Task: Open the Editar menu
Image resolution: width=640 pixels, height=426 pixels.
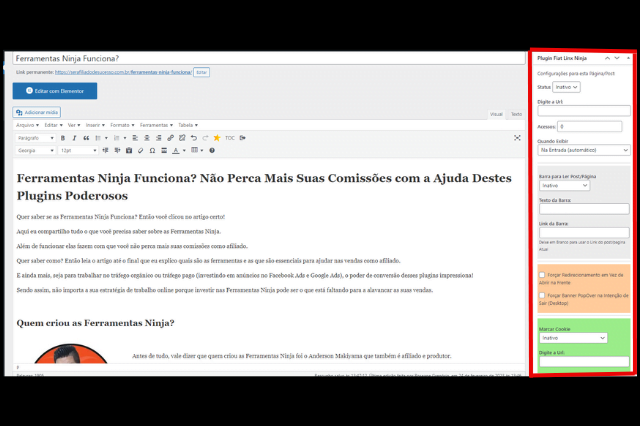Action: (53, 125)
